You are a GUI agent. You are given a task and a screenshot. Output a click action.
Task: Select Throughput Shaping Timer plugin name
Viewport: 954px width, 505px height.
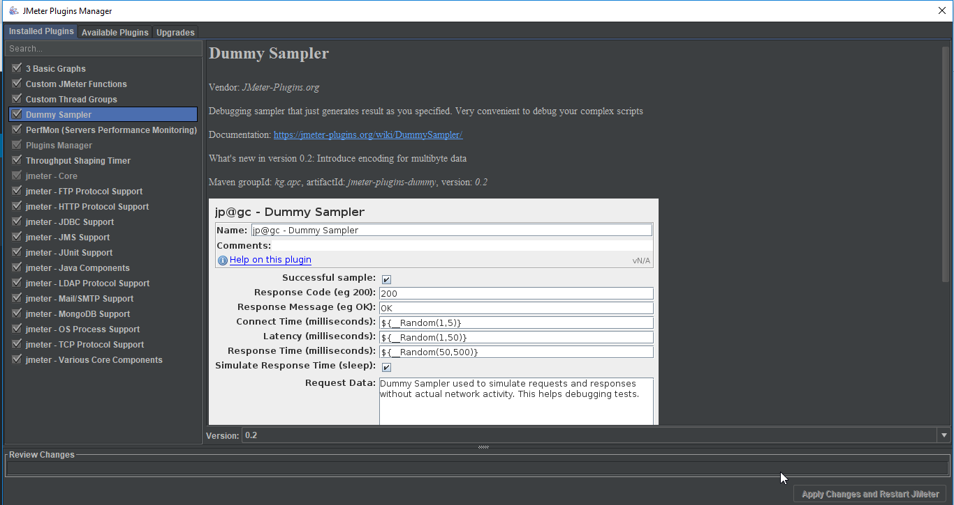coord(78,161)
